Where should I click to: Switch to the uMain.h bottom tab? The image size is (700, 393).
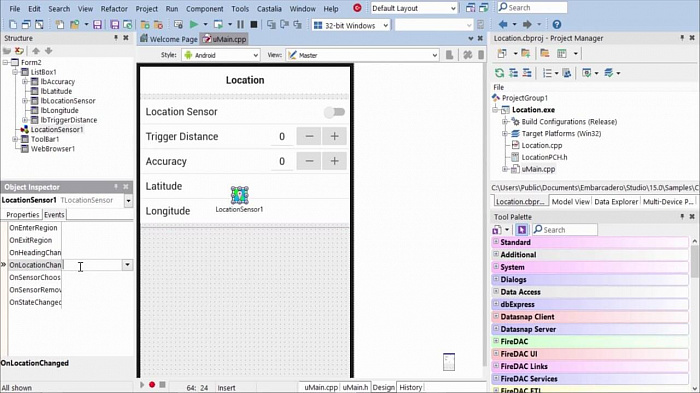tap(355, 387)
